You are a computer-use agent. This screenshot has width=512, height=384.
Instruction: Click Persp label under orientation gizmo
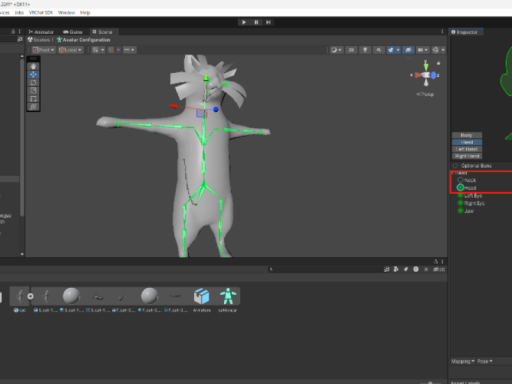[425, 94]
